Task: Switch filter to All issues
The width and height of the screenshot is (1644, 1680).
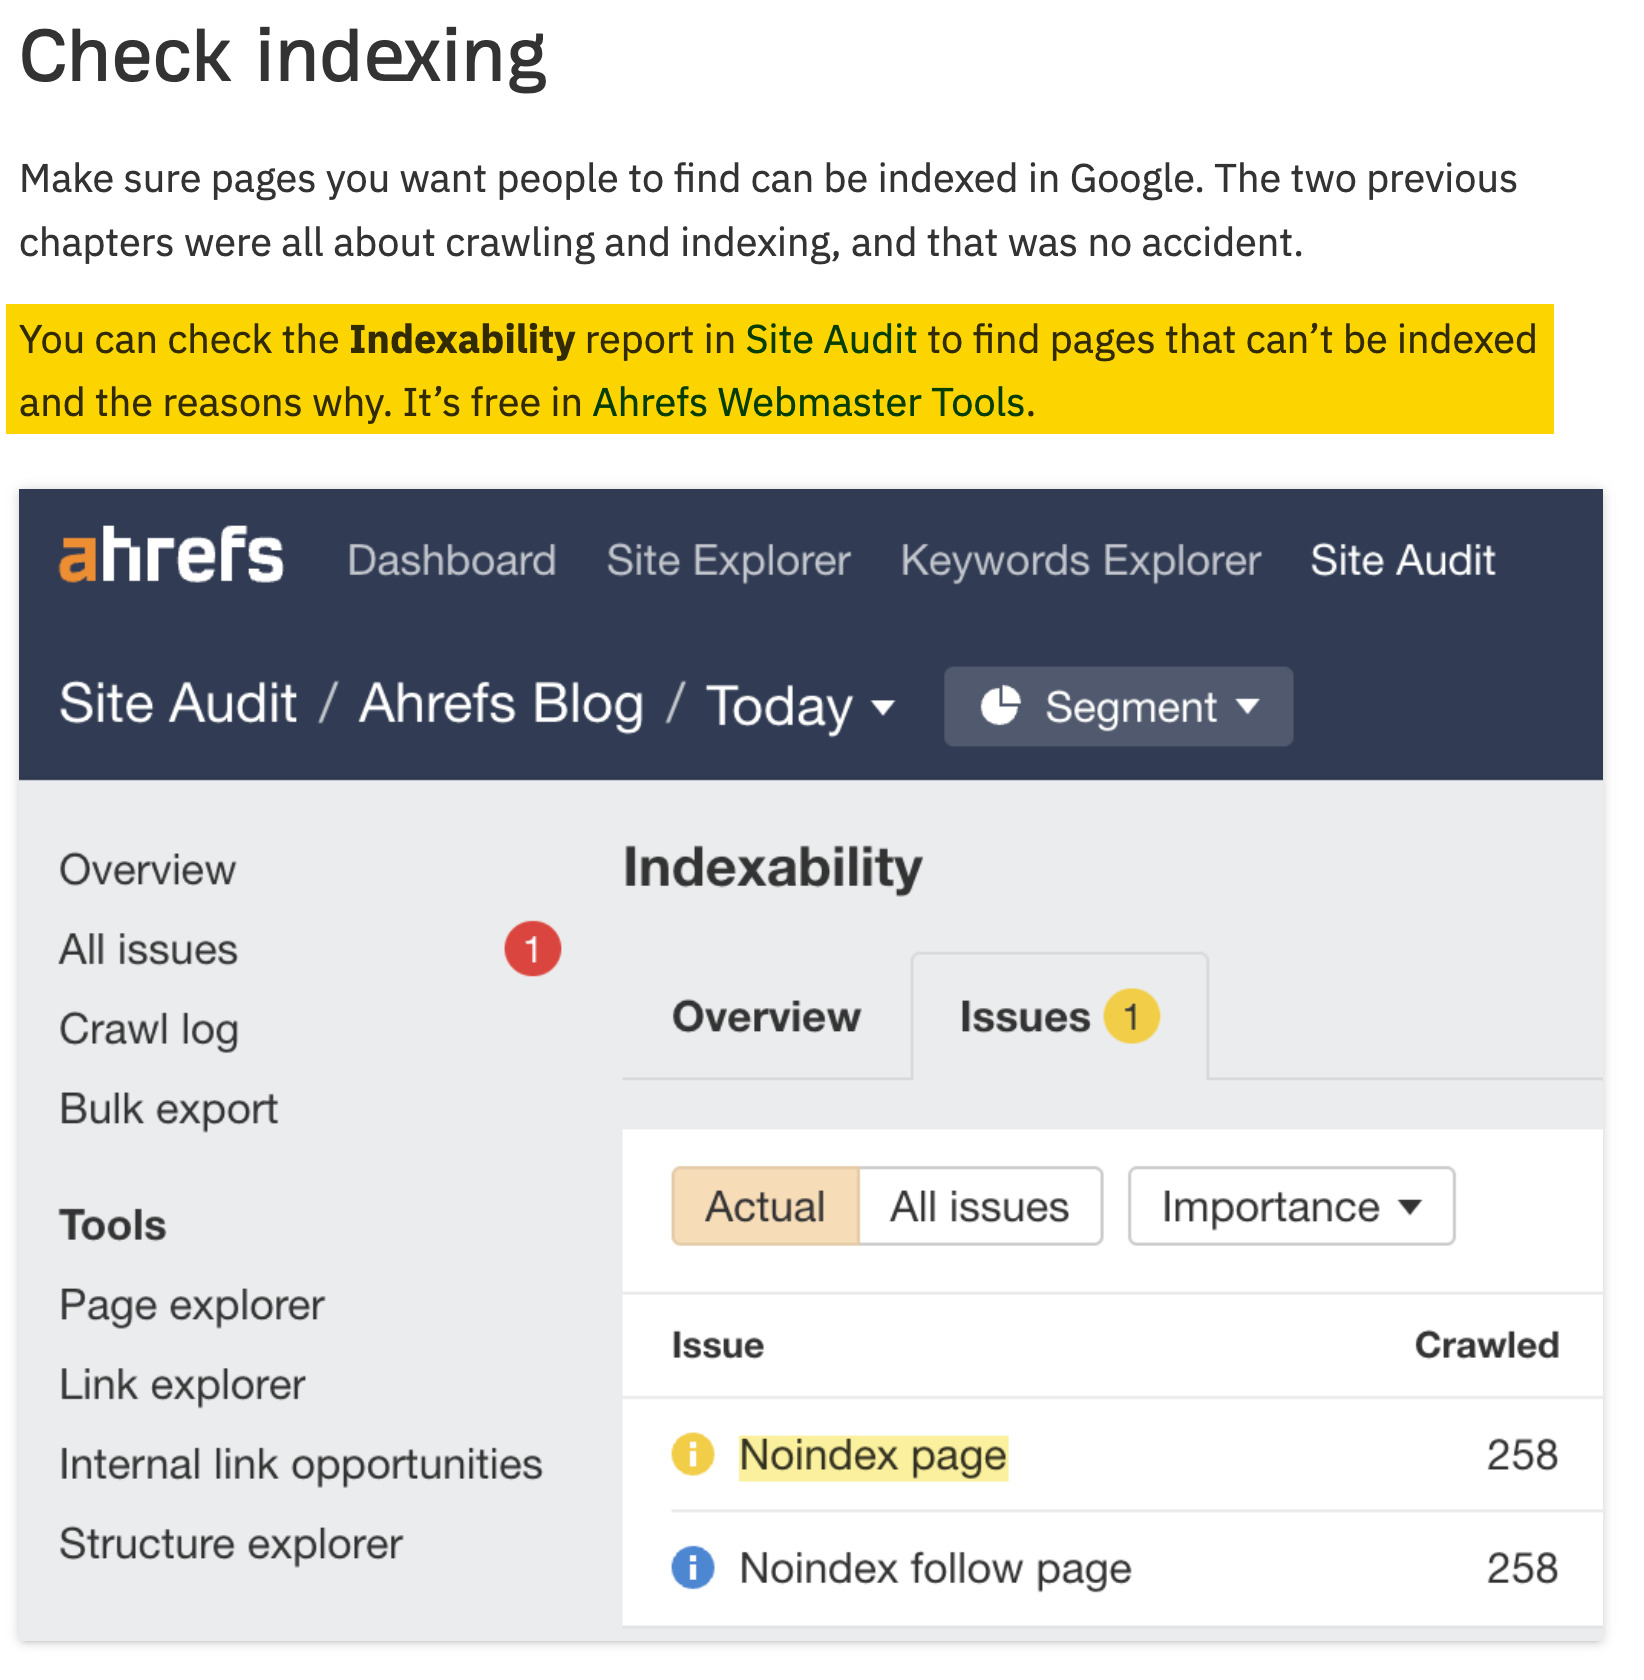Action: tap(978, 1206)
